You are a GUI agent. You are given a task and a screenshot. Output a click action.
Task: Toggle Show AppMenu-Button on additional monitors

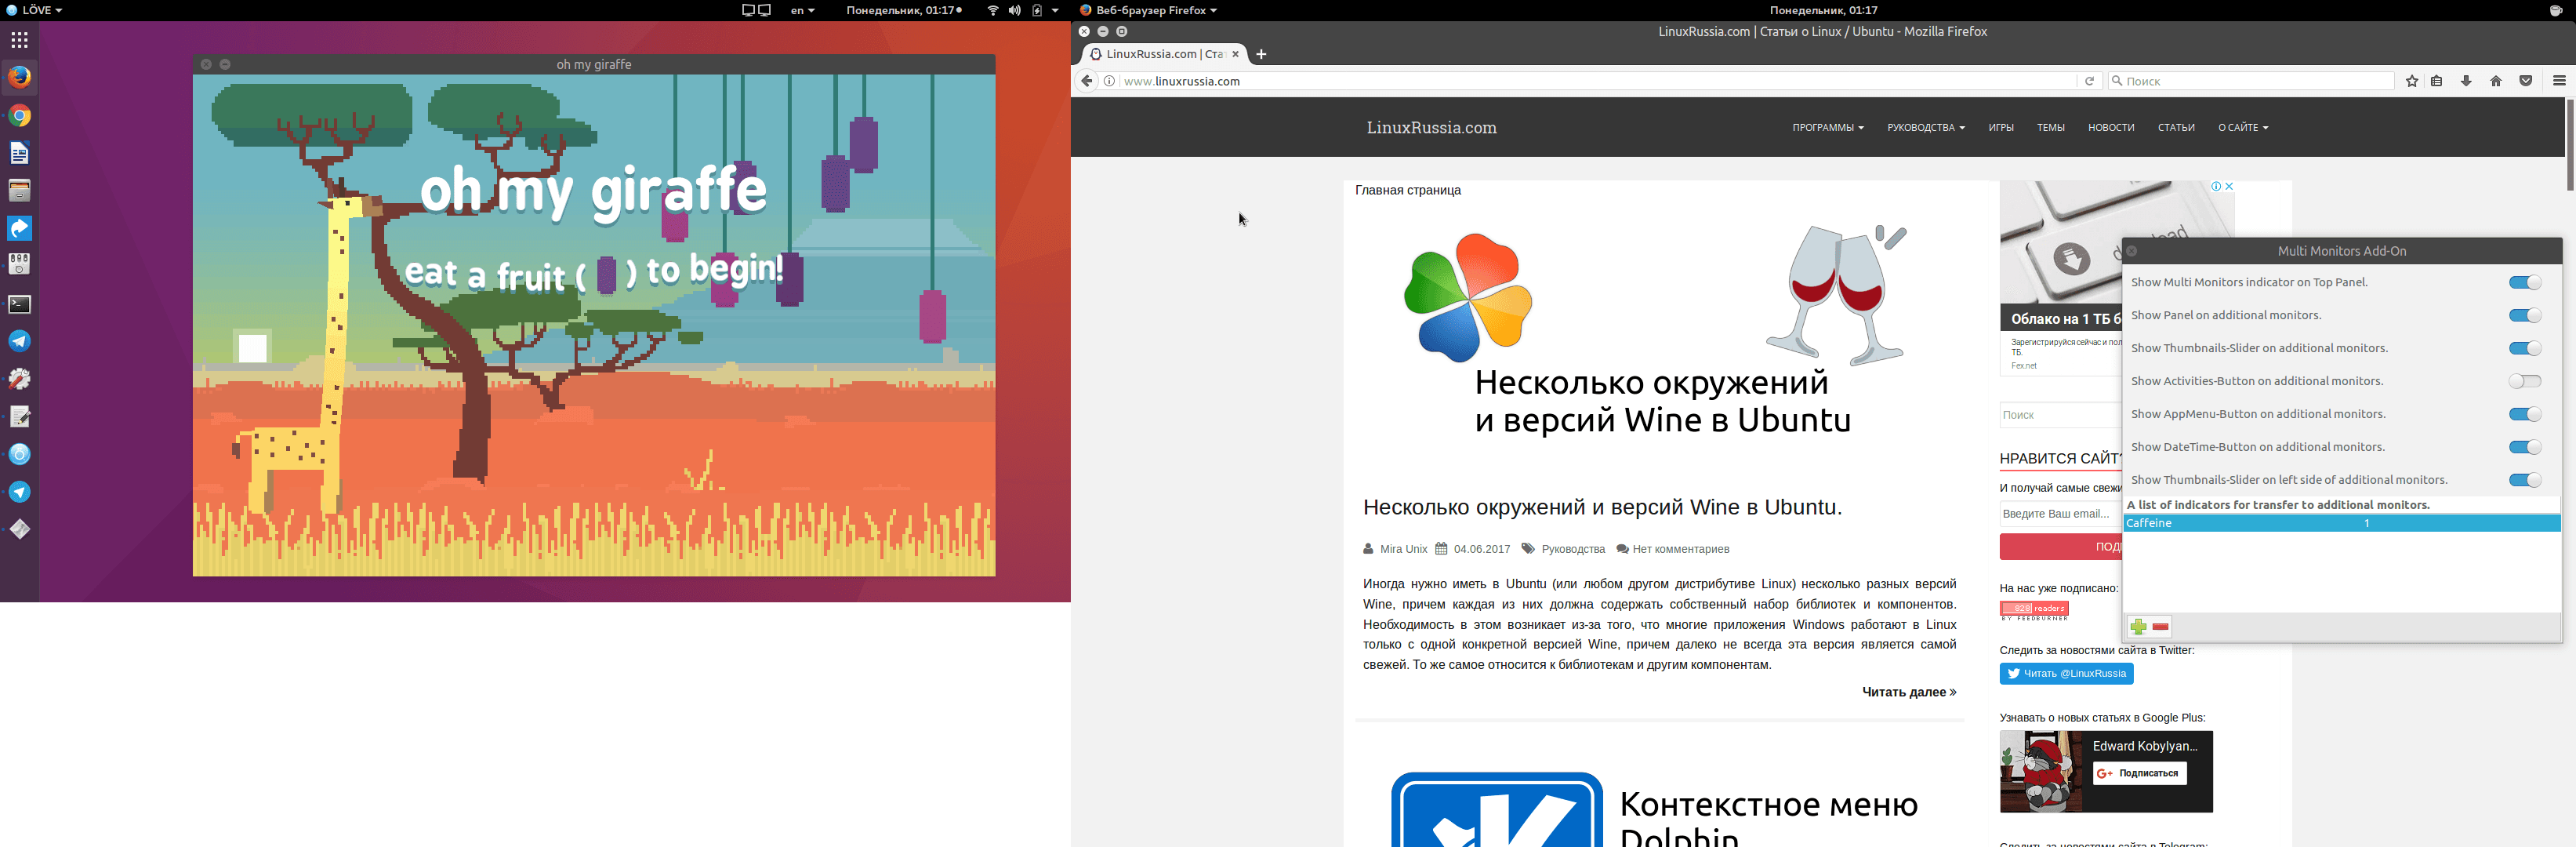click(x=2524, y=414)
